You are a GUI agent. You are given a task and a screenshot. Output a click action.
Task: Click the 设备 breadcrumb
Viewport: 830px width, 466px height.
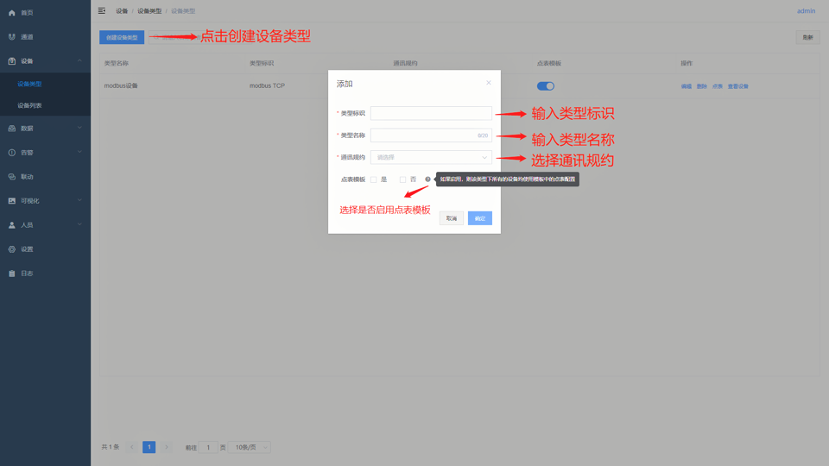122,11
